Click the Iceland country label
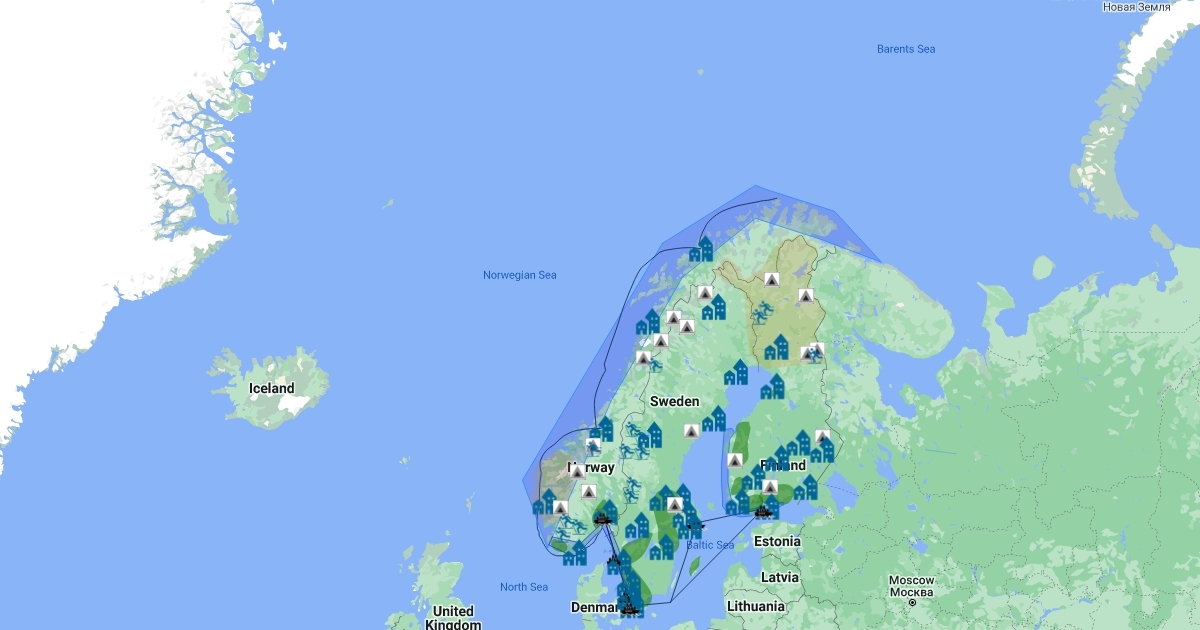The width and height of the screenshot is (1200, 630). (272, 388)
